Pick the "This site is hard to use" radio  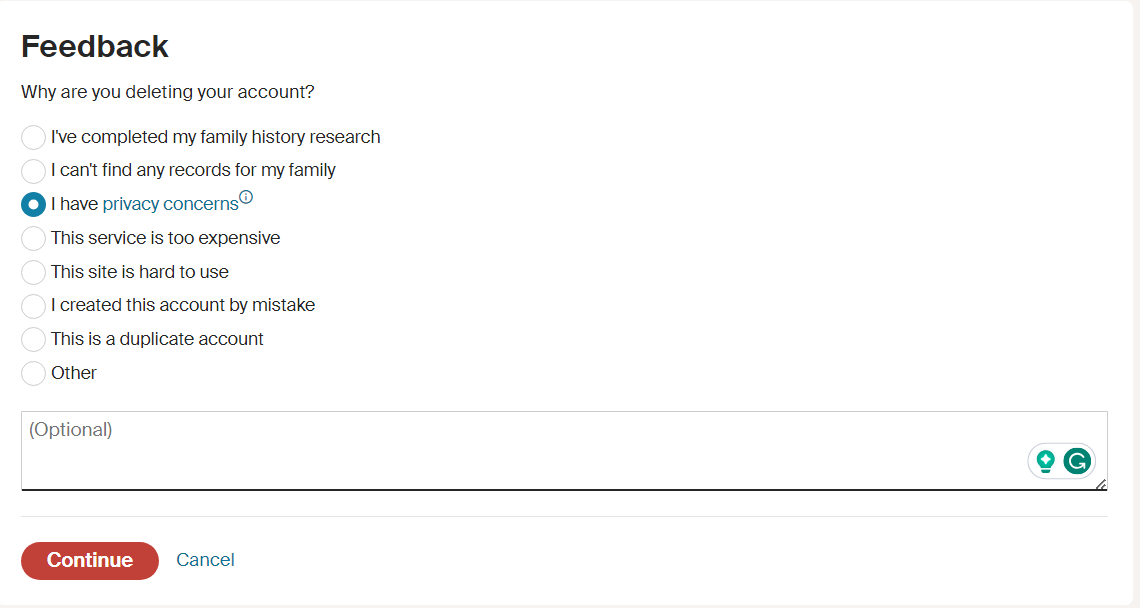coord(33,272)
